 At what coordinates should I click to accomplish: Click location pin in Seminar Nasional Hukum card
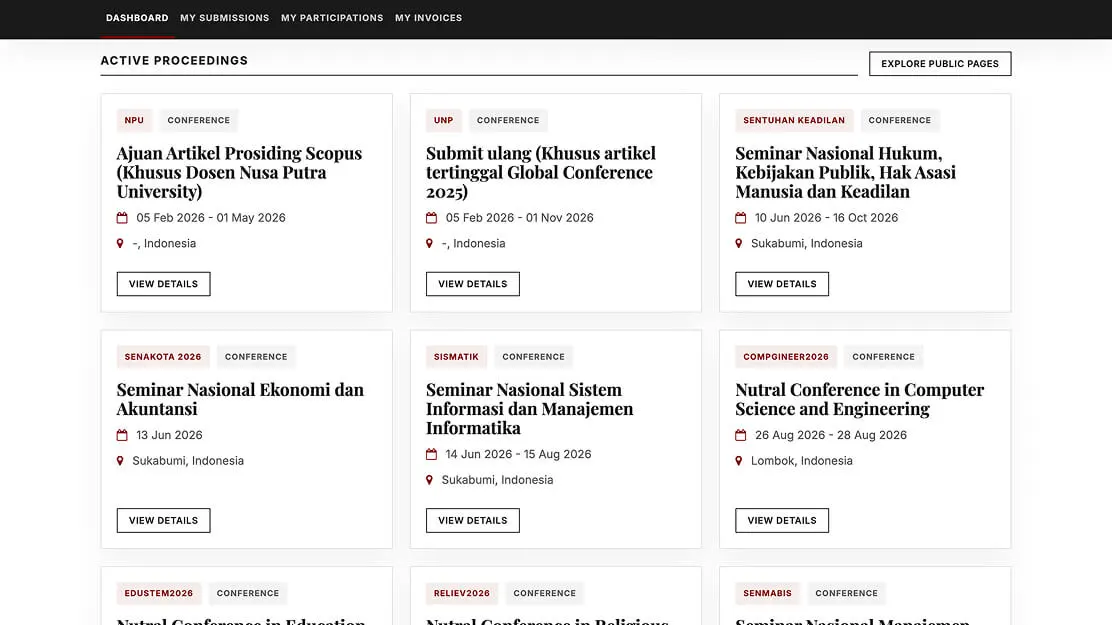738,243
